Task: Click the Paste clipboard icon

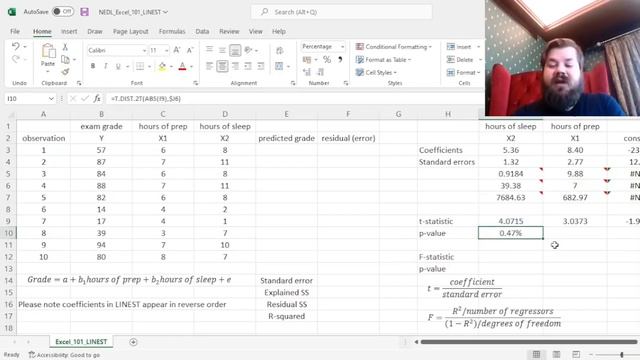Action: point(48,51)
